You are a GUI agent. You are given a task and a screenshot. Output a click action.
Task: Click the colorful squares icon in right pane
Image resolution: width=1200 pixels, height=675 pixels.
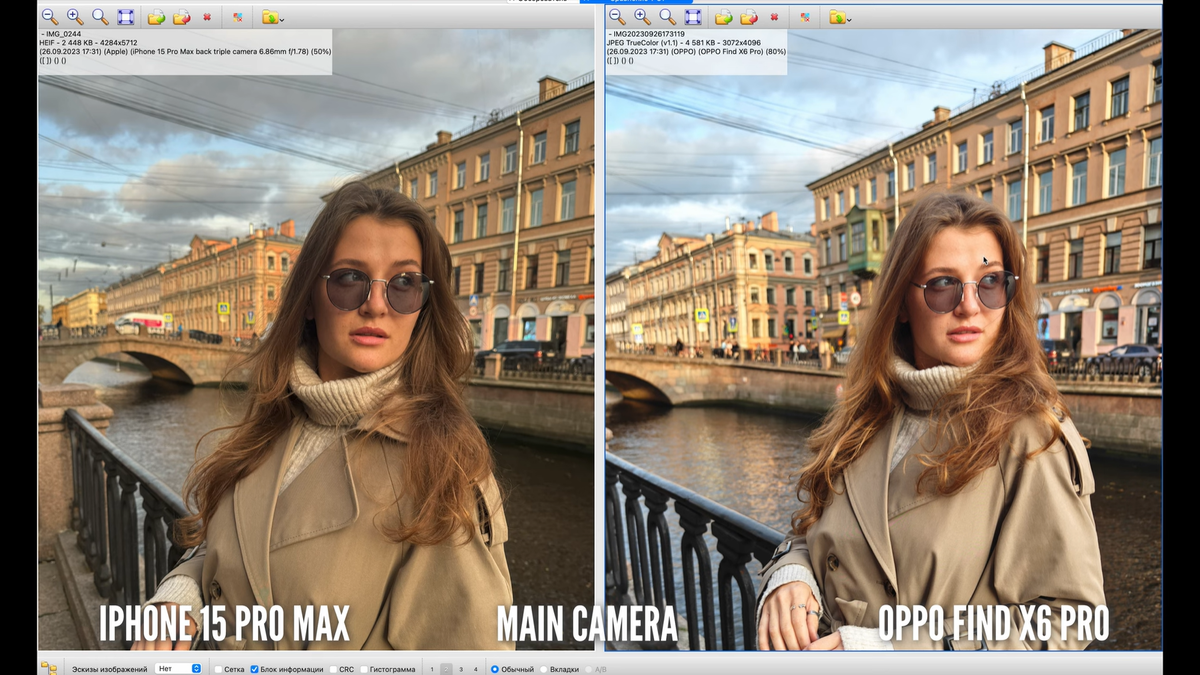pyautogui.click(x=805, y=17)
